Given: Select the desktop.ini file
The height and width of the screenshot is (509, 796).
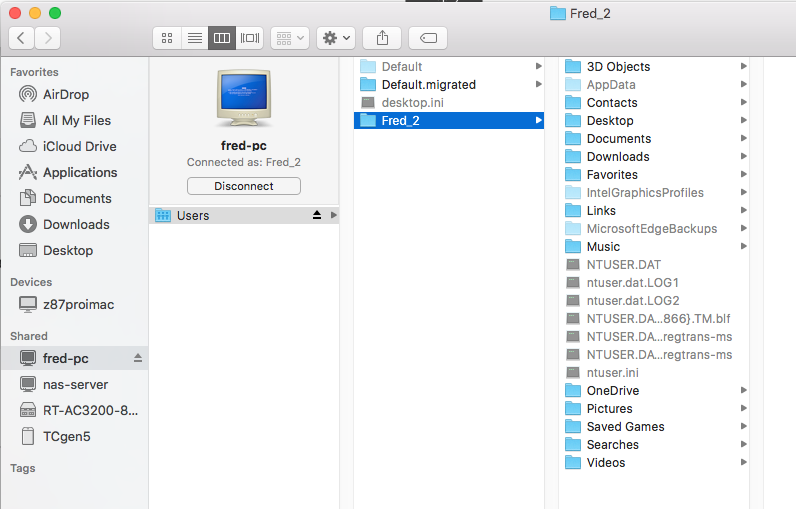Looking at the screenshot, I should click(x=449, y=103).
